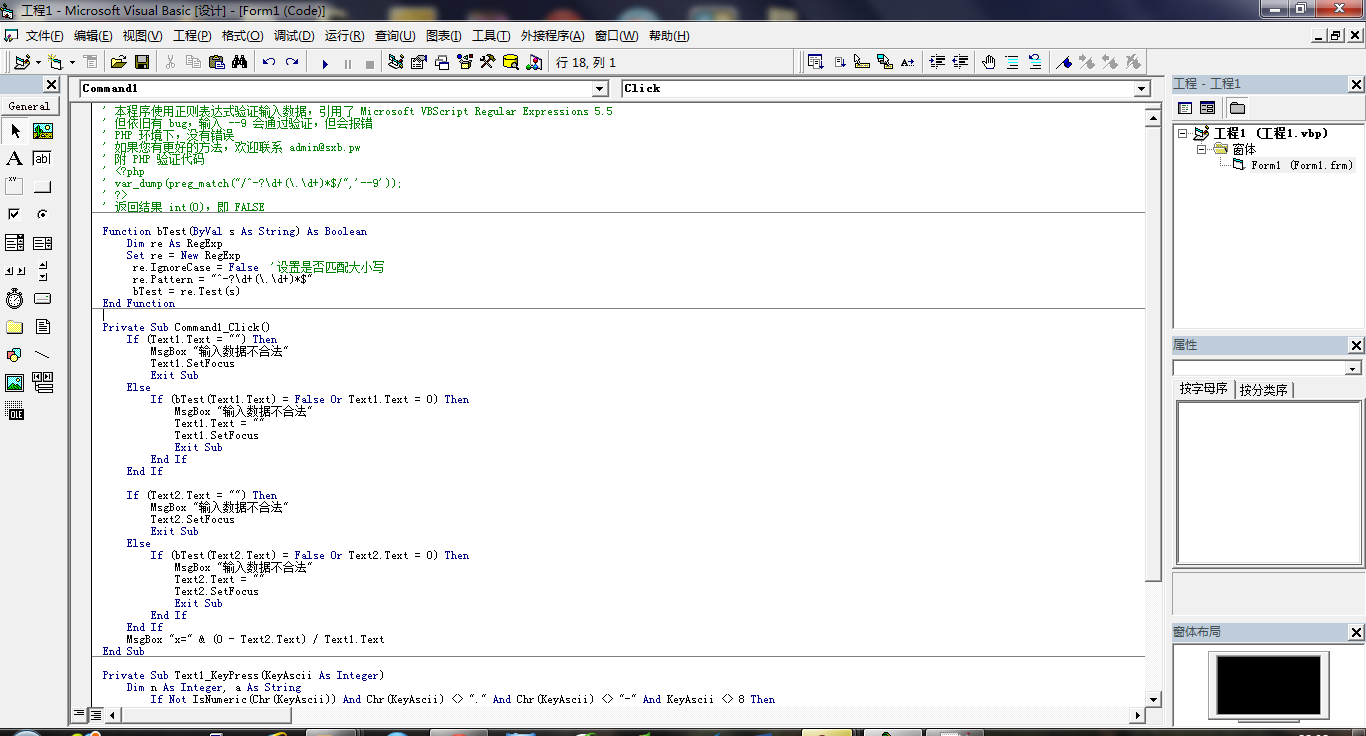Click the code window scroll-down arrow
This screenshot has width=1366, height=736.
(x=1153, y=699)
